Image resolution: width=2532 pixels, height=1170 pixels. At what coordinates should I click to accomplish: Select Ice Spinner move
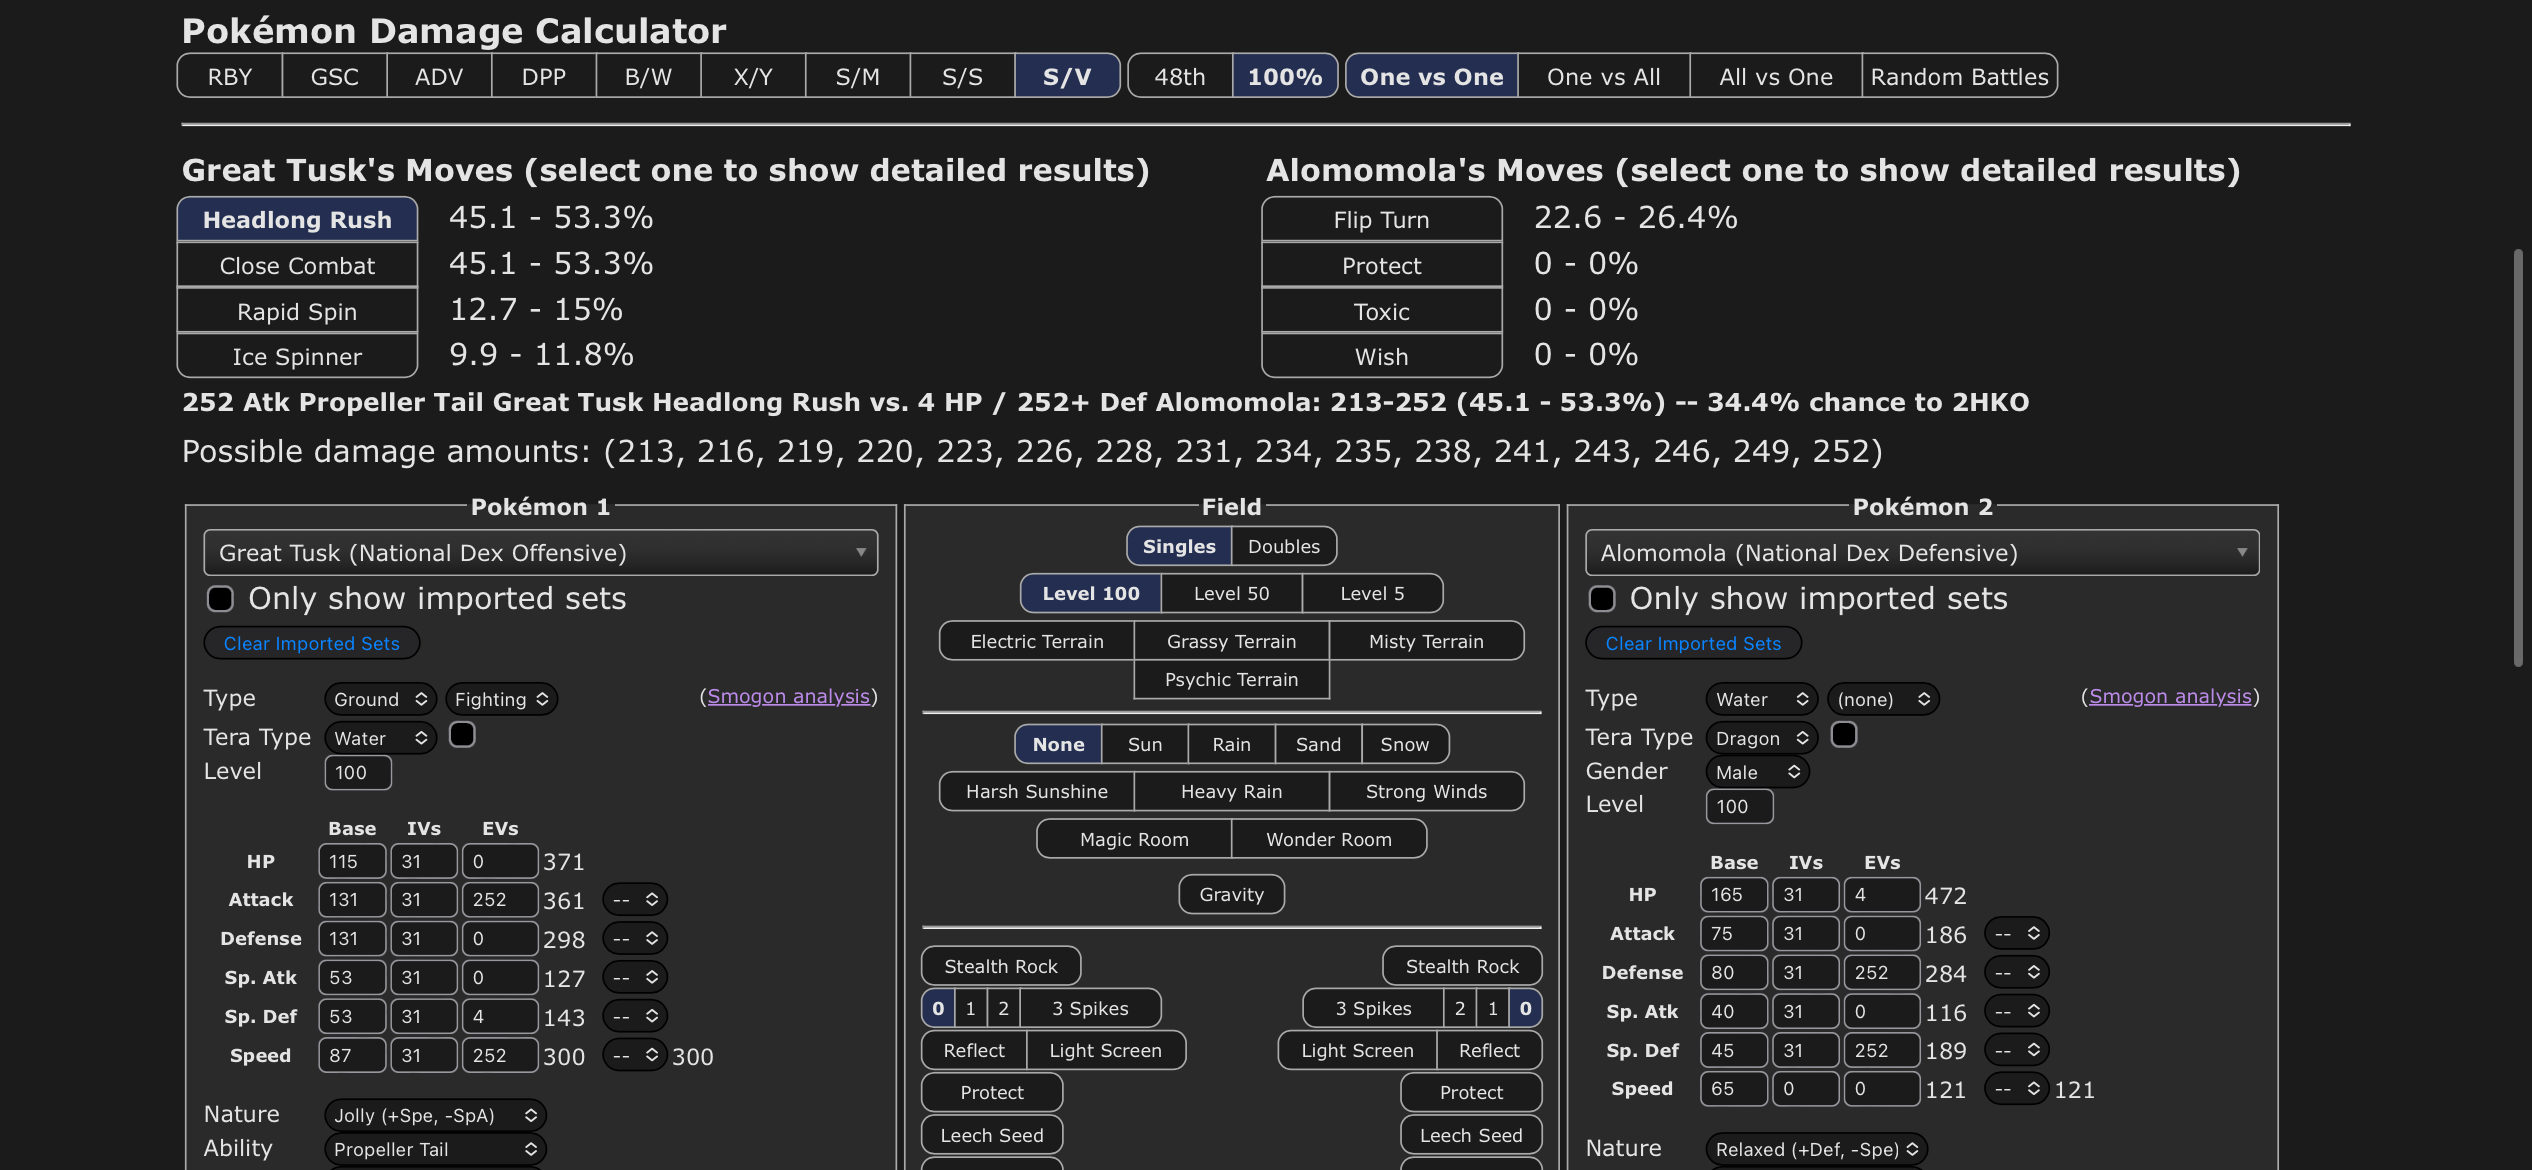coord(297,356)
